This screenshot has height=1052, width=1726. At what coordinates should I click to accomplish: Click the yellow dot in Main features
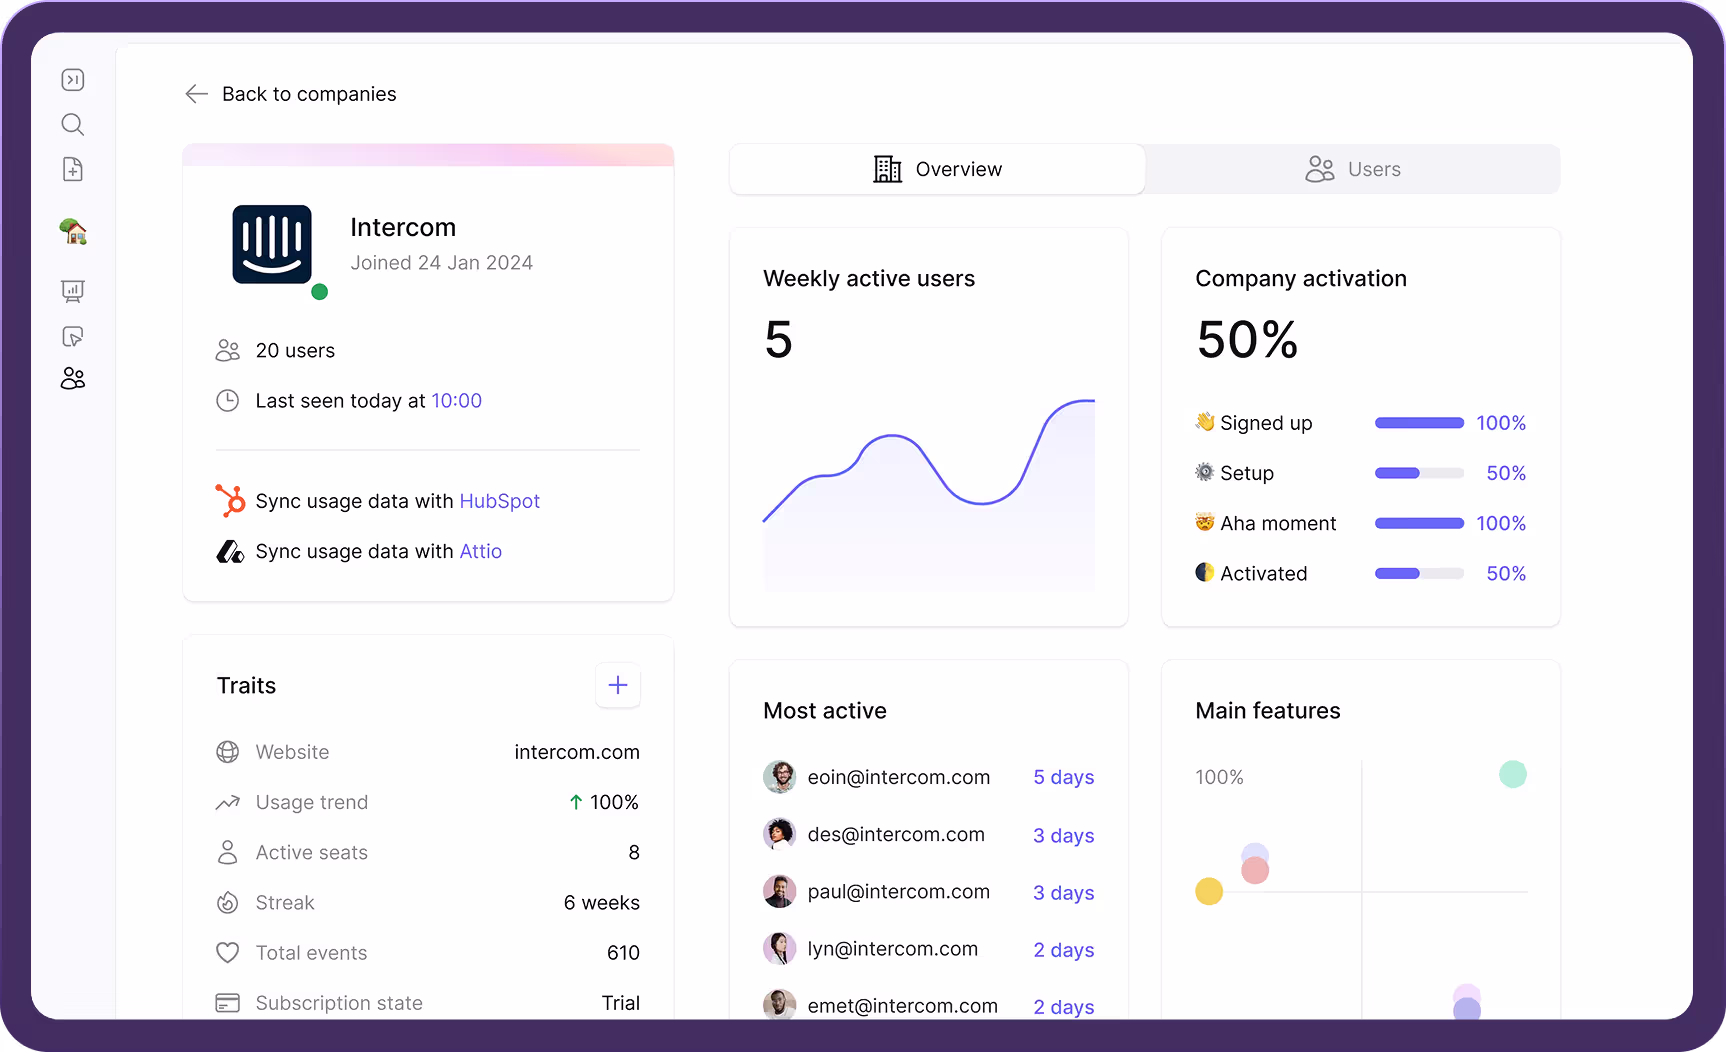[1209, 891]
